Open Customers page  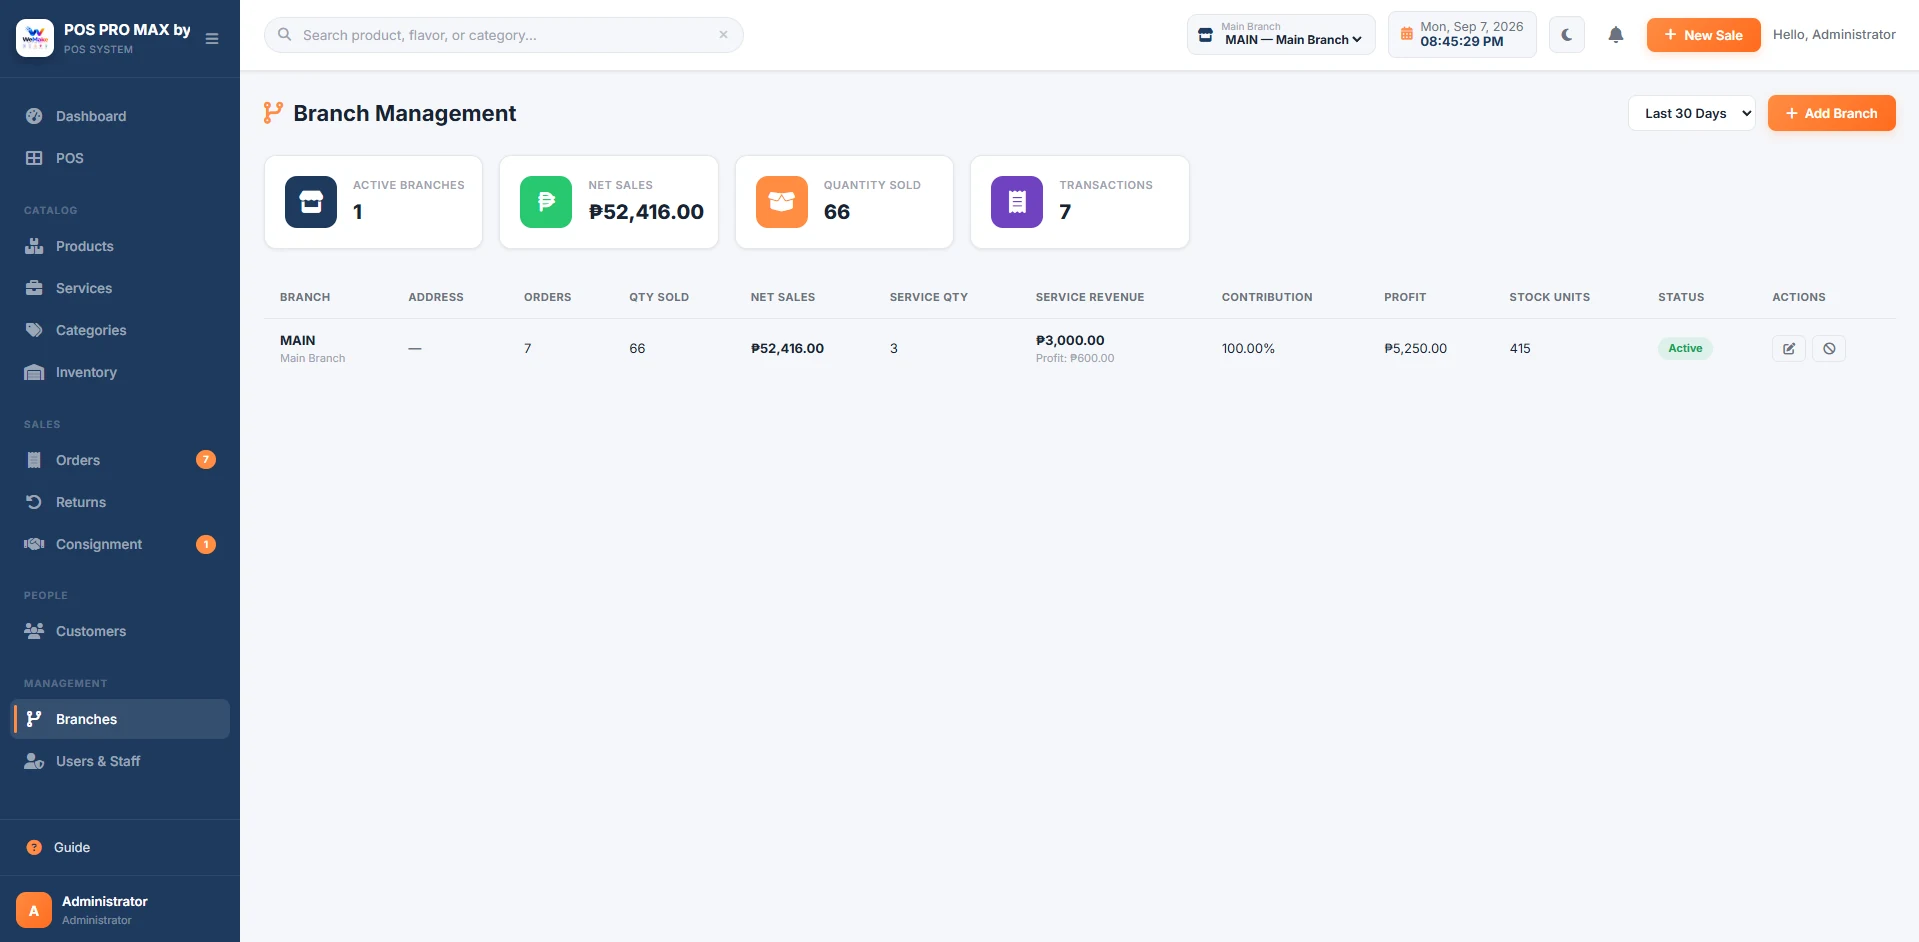[x=120, y=631]
